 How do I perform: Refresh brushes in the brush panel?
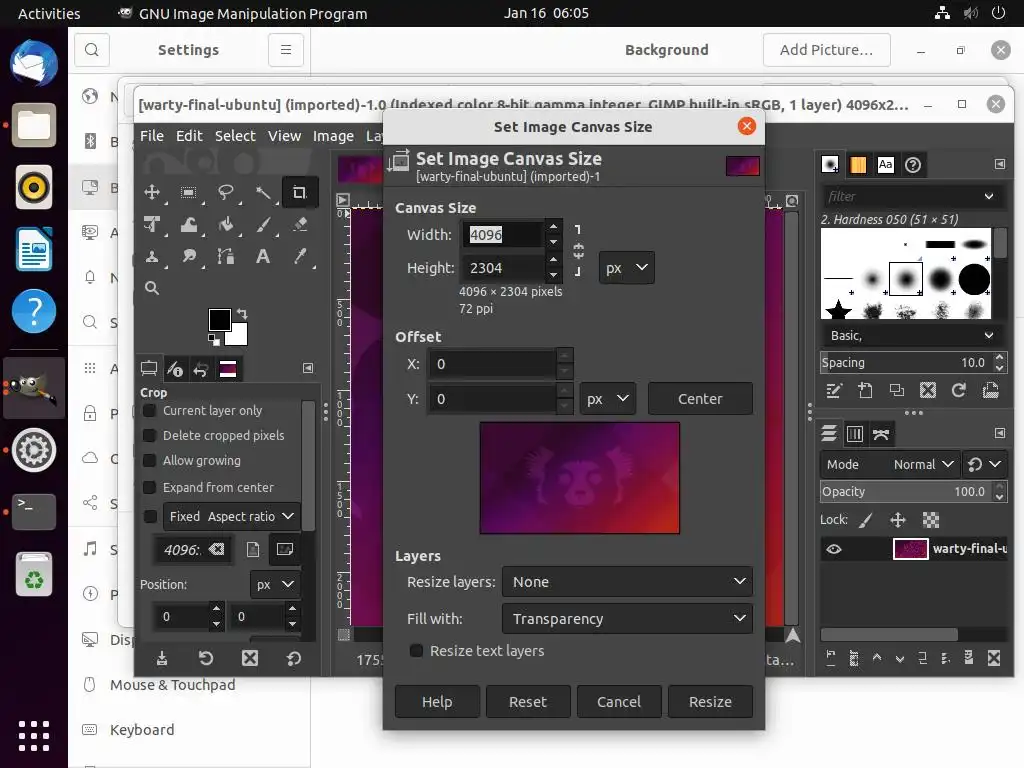pos(958,391)
